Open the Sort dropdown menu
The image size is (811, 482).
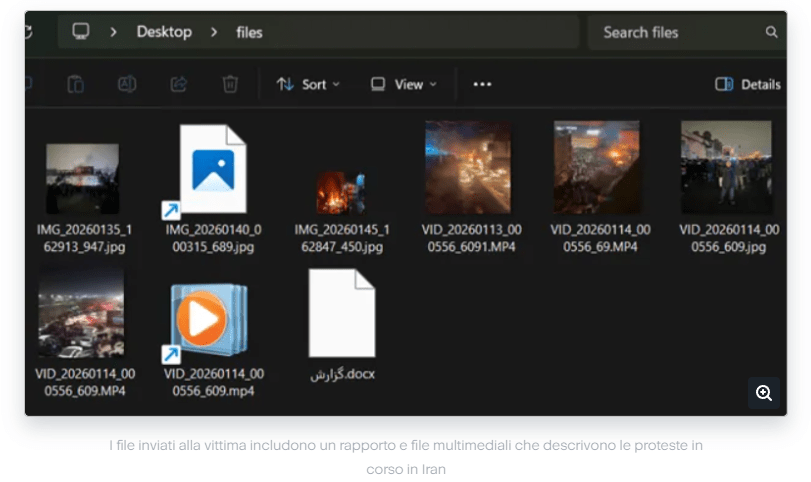308,85
